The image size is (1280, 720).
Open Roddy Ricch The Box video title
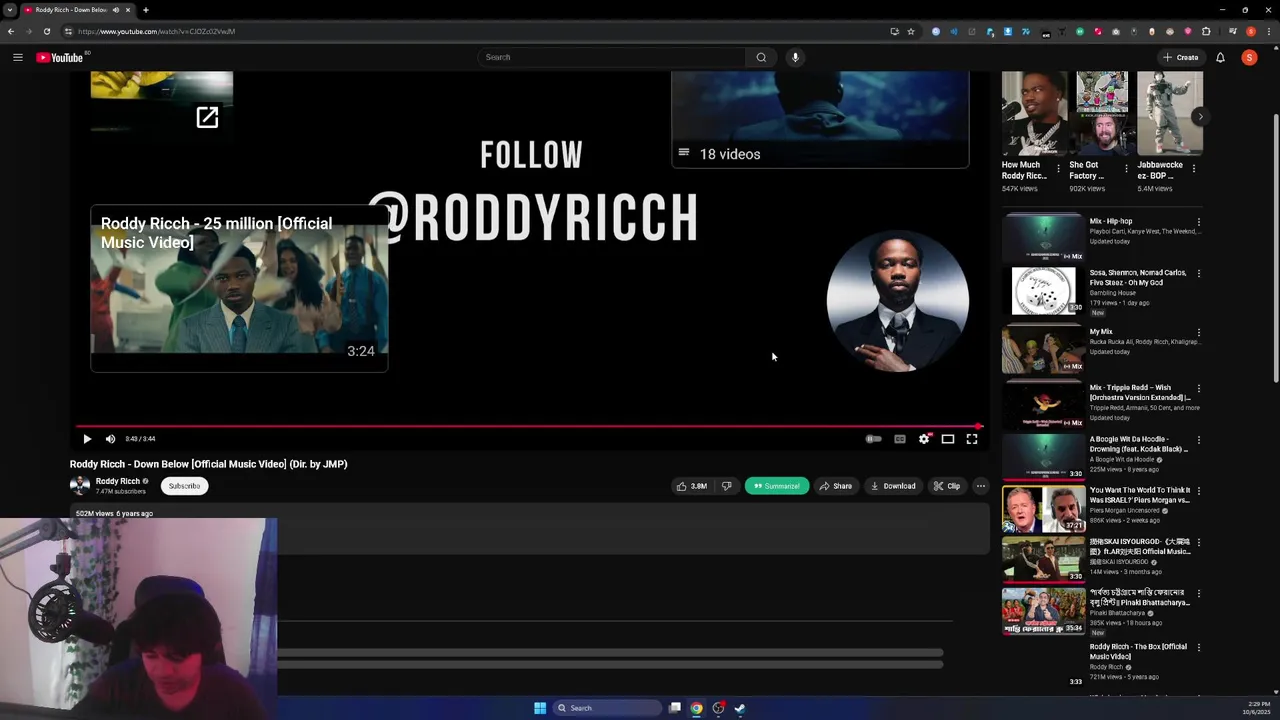[1138, 651]
